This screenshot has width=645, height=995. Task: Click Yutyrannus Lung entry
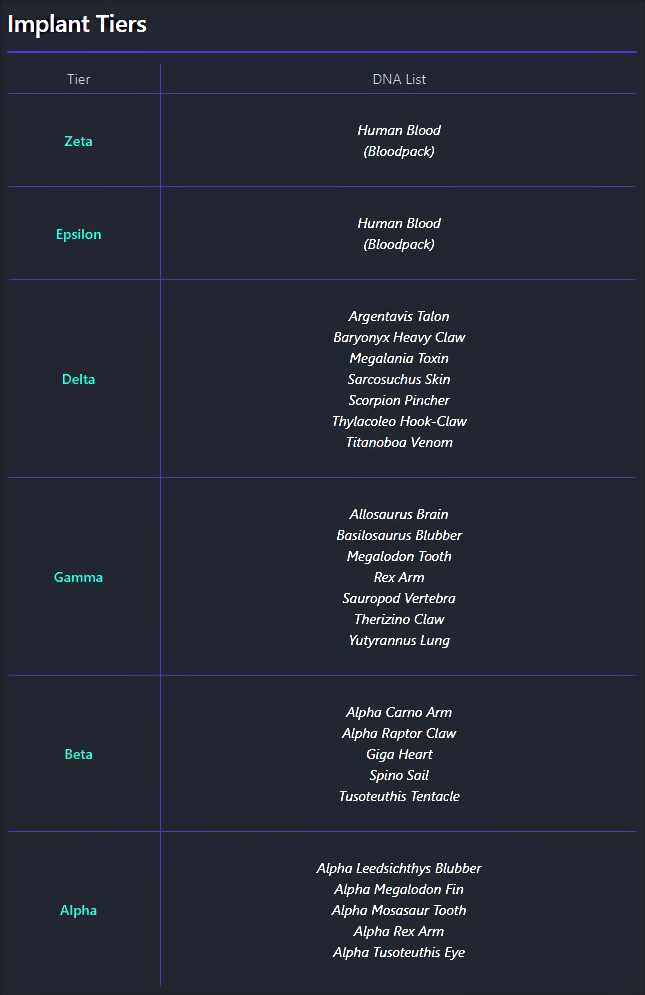tap(399, 640)
